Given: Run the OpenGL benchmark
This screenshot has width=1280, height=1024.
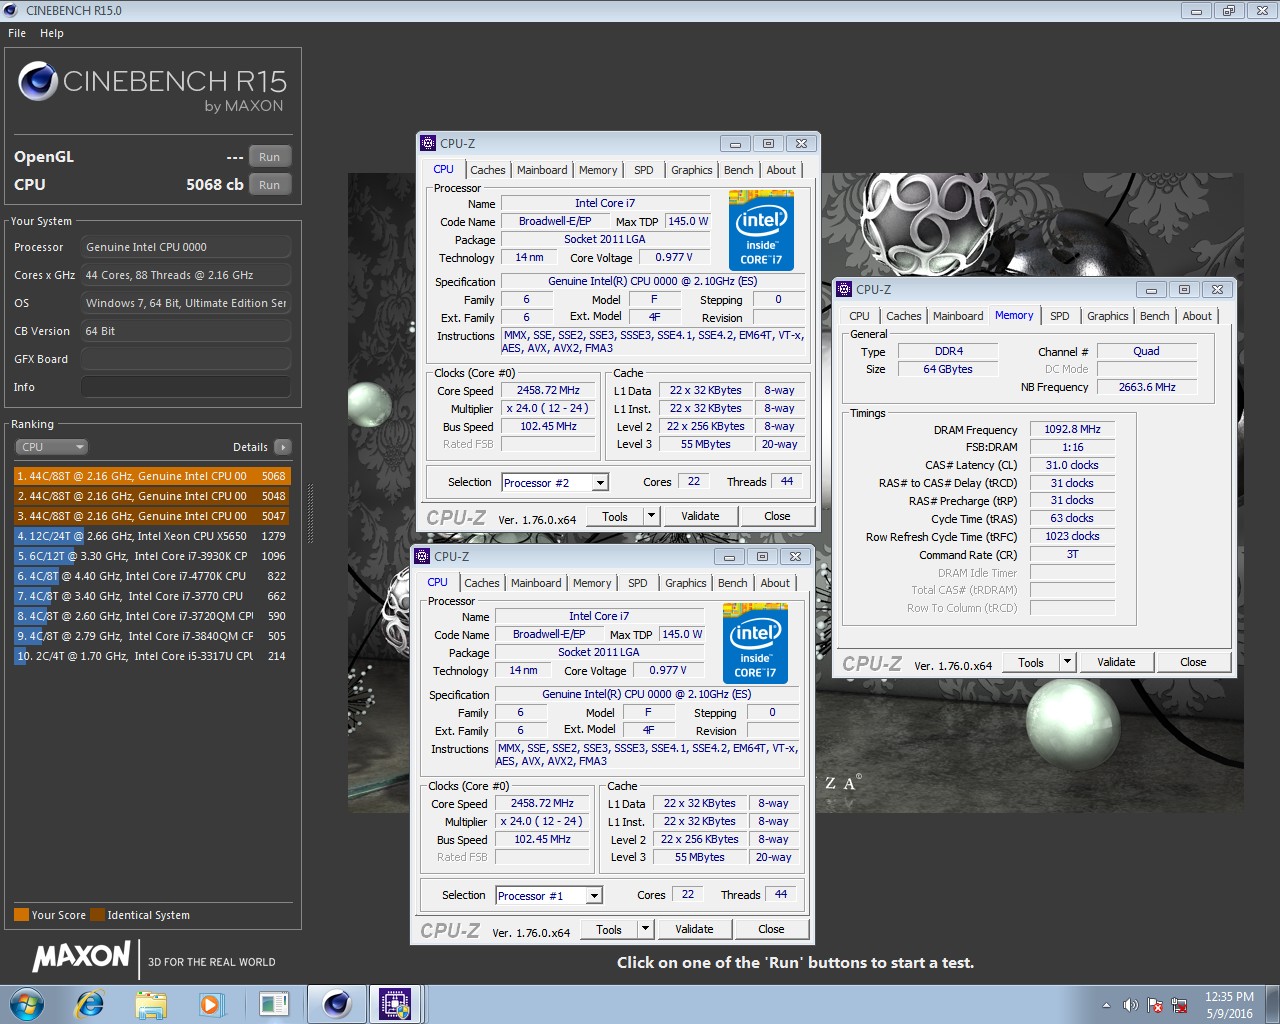Looking at the screenshot, I should click(x=269, y=157).
